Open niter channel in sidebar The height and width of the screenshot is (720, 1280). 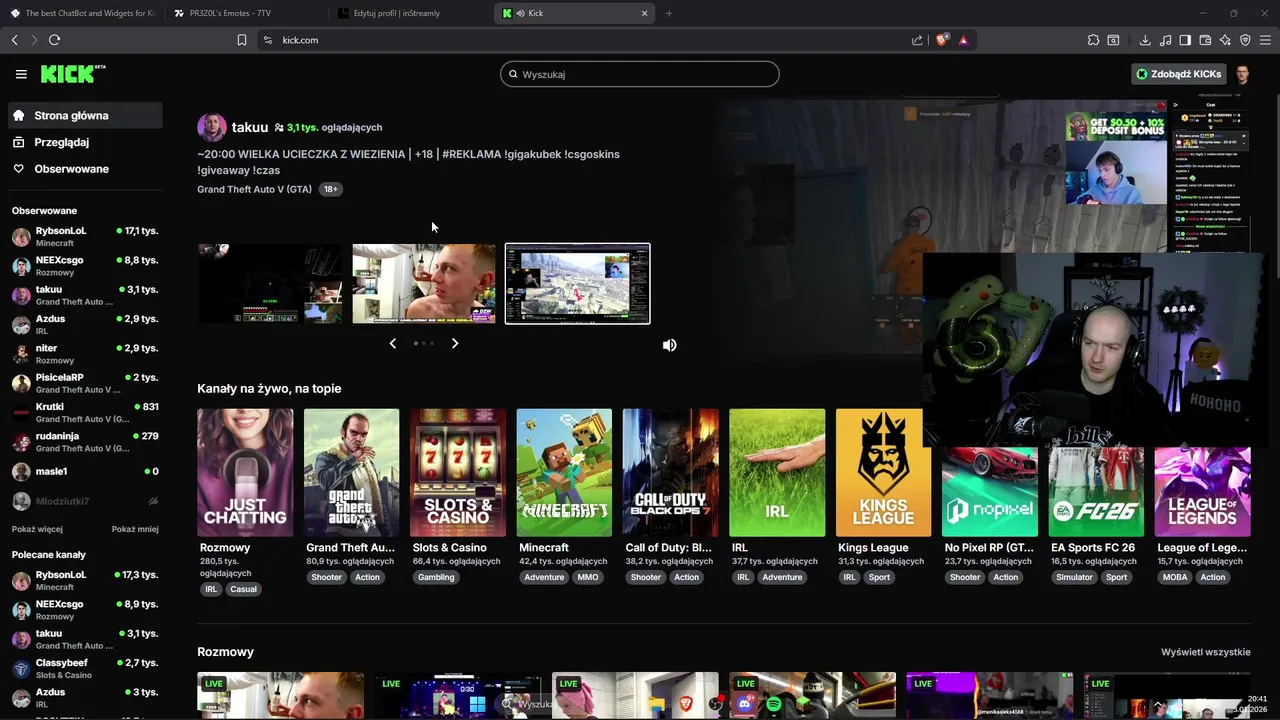click(x=84, y=354)
